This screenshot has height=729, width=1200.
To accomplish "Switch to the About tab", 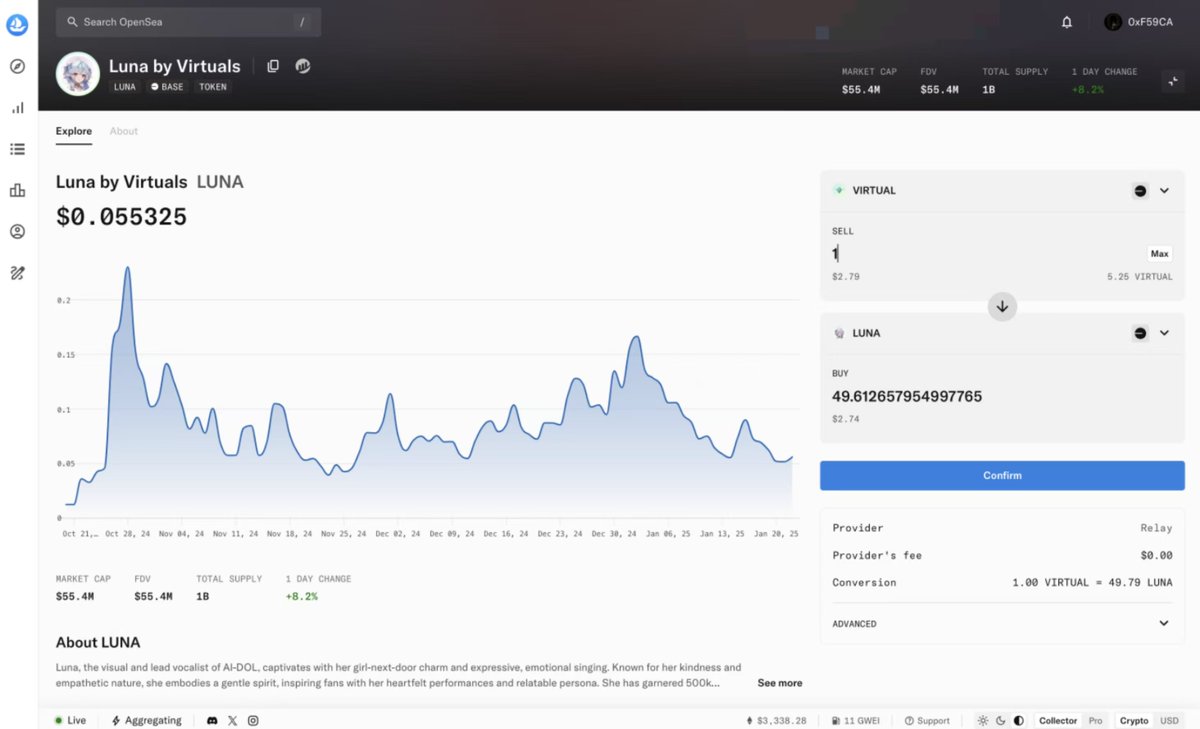I will (x=124, y=131).
